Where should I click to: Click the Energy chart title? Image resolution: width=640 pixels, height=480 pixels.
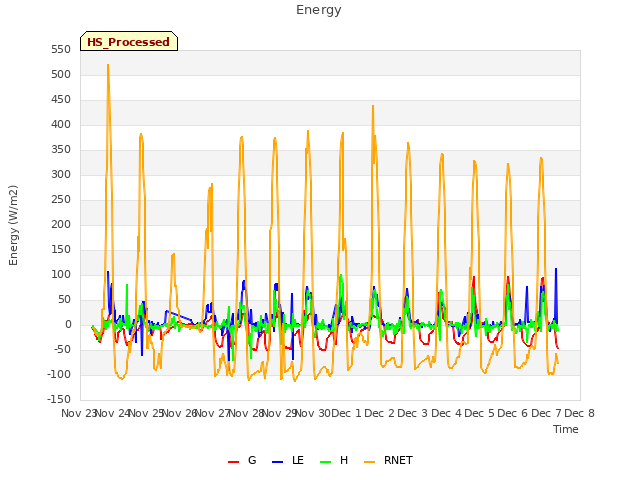(319, 10)
